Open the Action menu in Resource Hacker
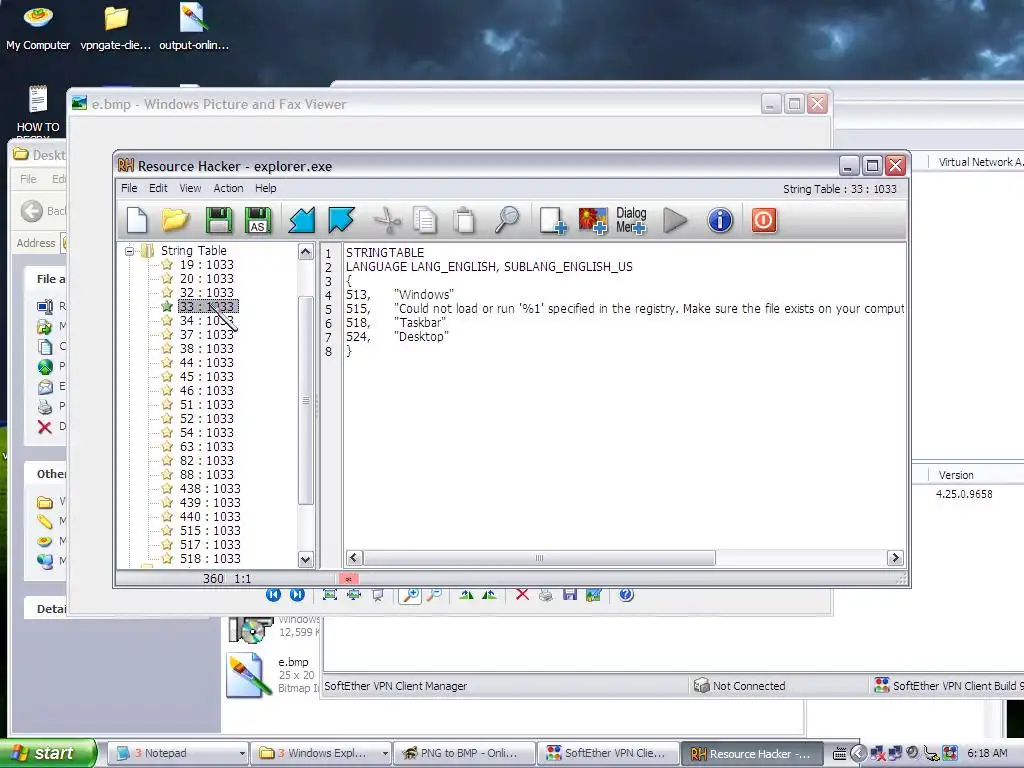 228,188
